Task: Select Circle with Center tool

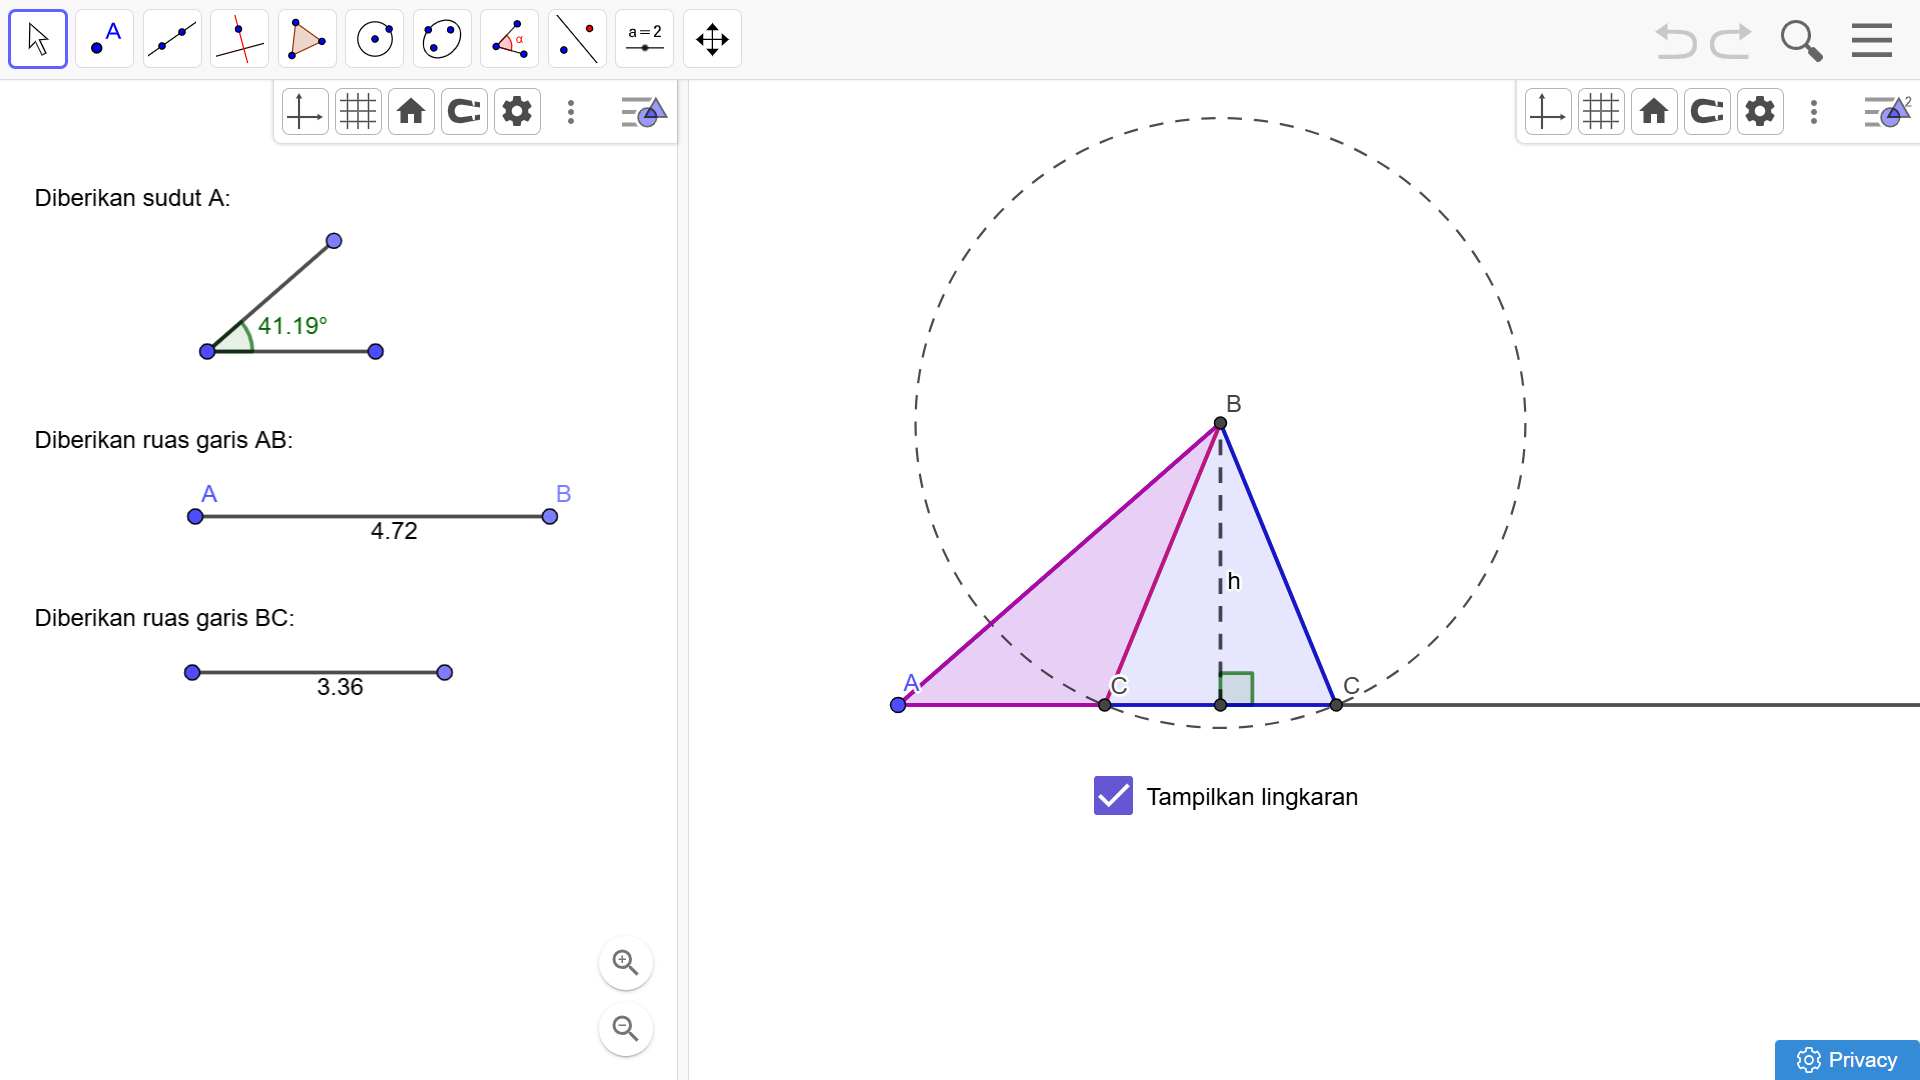Action: point(375,40)
